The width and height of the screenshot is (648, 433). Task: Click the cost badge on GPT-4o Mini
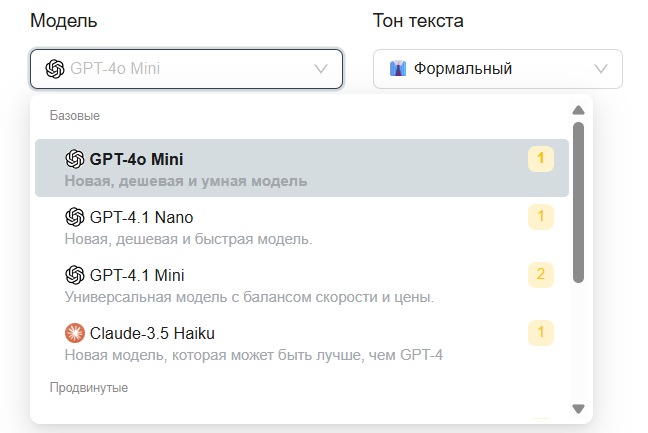coord(541,159)
